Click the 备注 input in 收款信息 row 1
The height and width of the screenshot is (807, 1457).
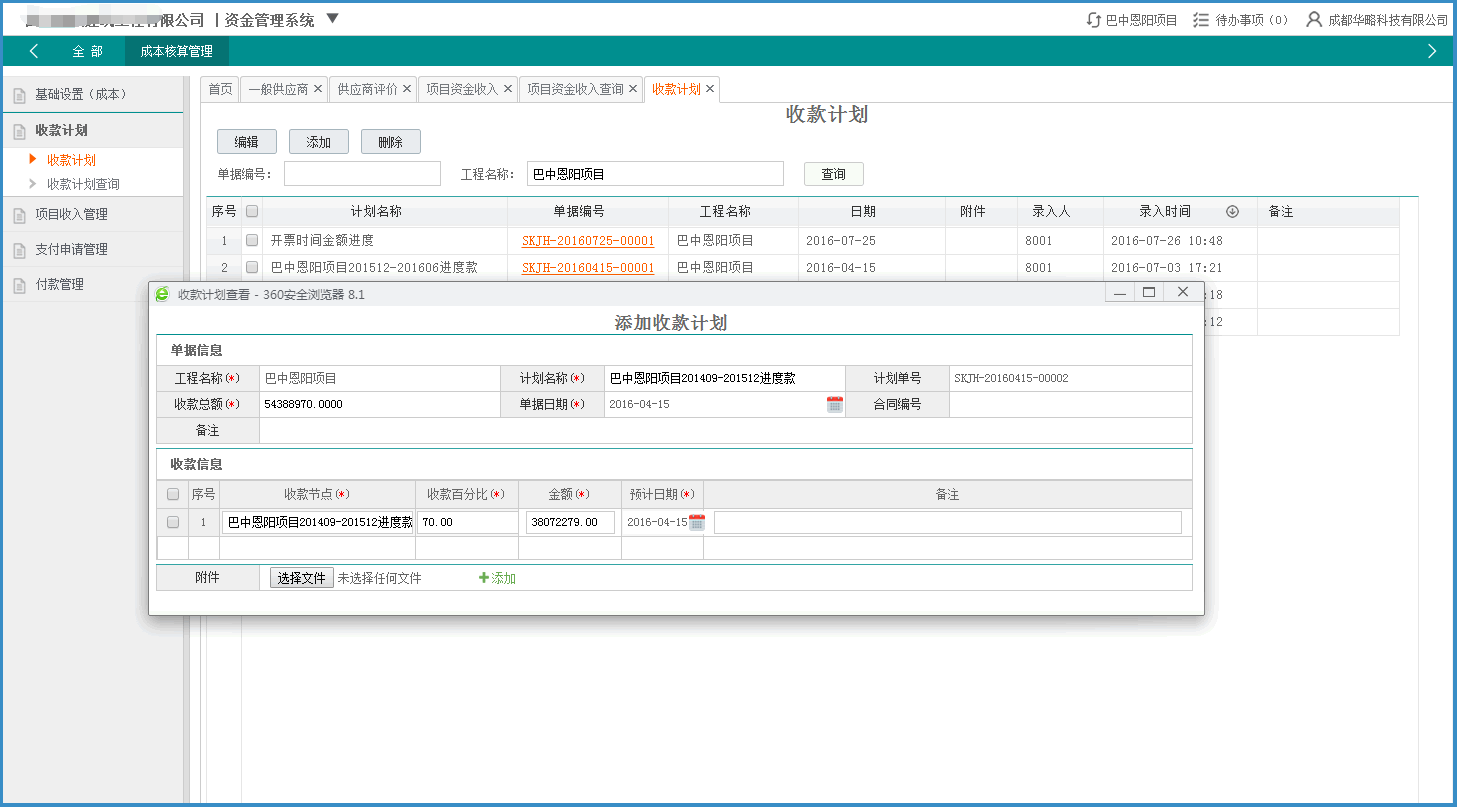tap(948, 522)
